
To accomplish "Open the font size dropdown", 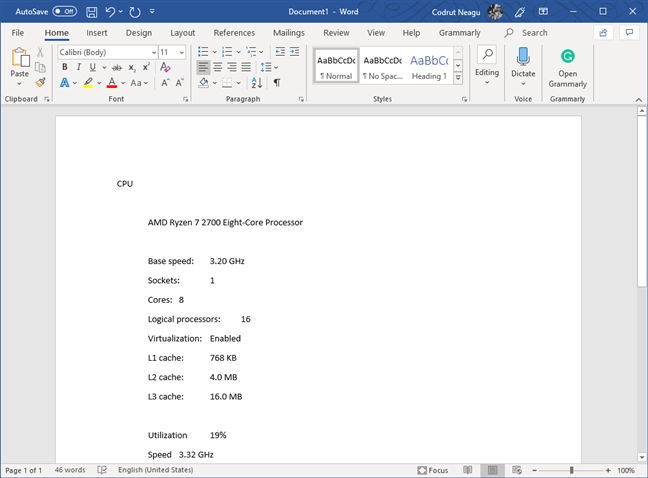I will [181, 52].
